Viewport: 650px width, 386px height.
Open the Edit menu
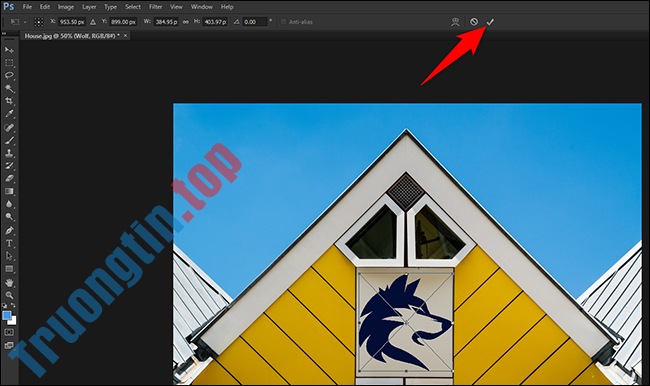pos(45,7)
